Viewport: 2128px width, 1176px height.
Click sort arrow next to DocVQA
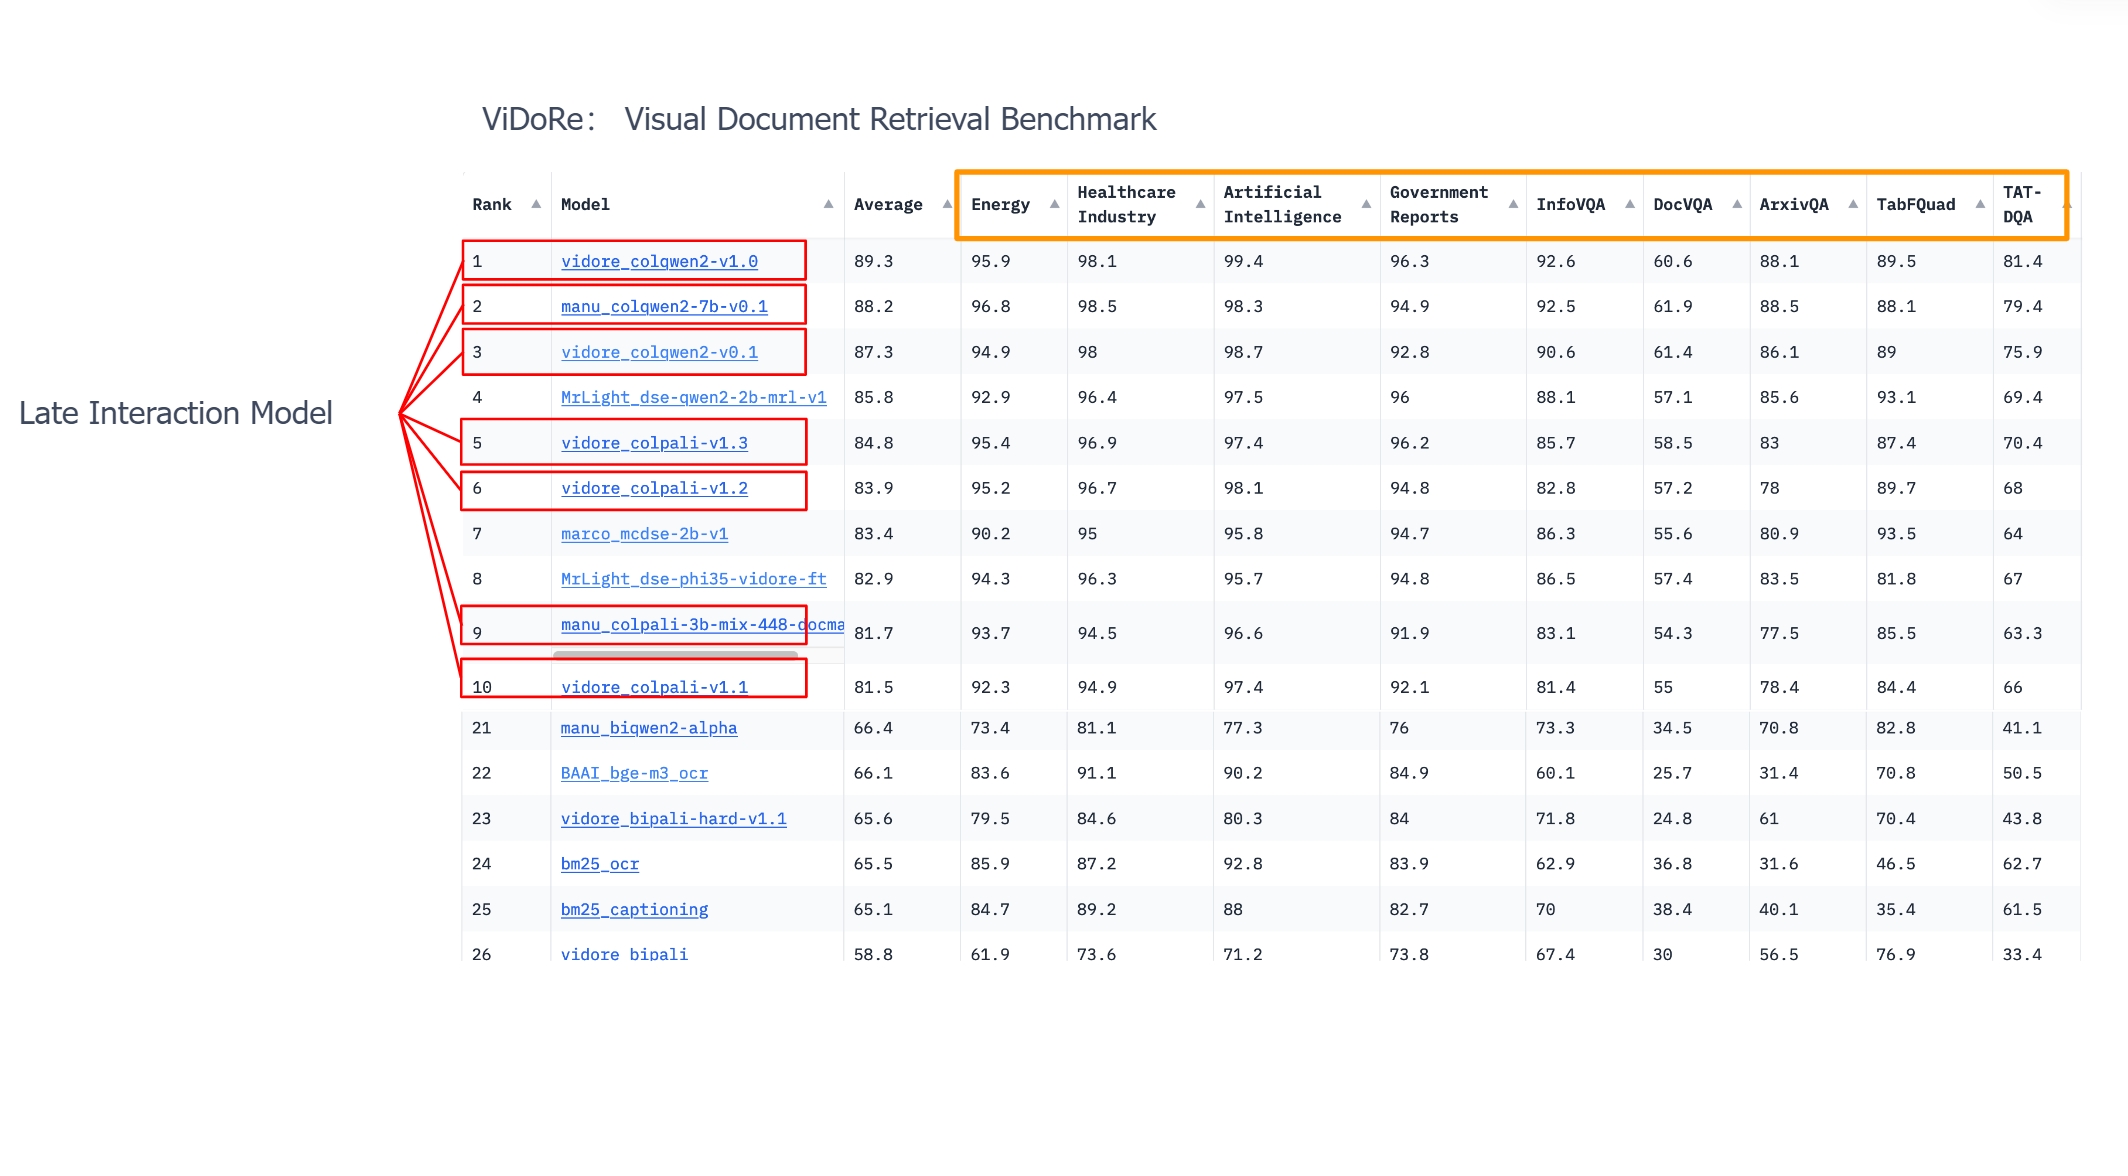(x=1737, y=204)
